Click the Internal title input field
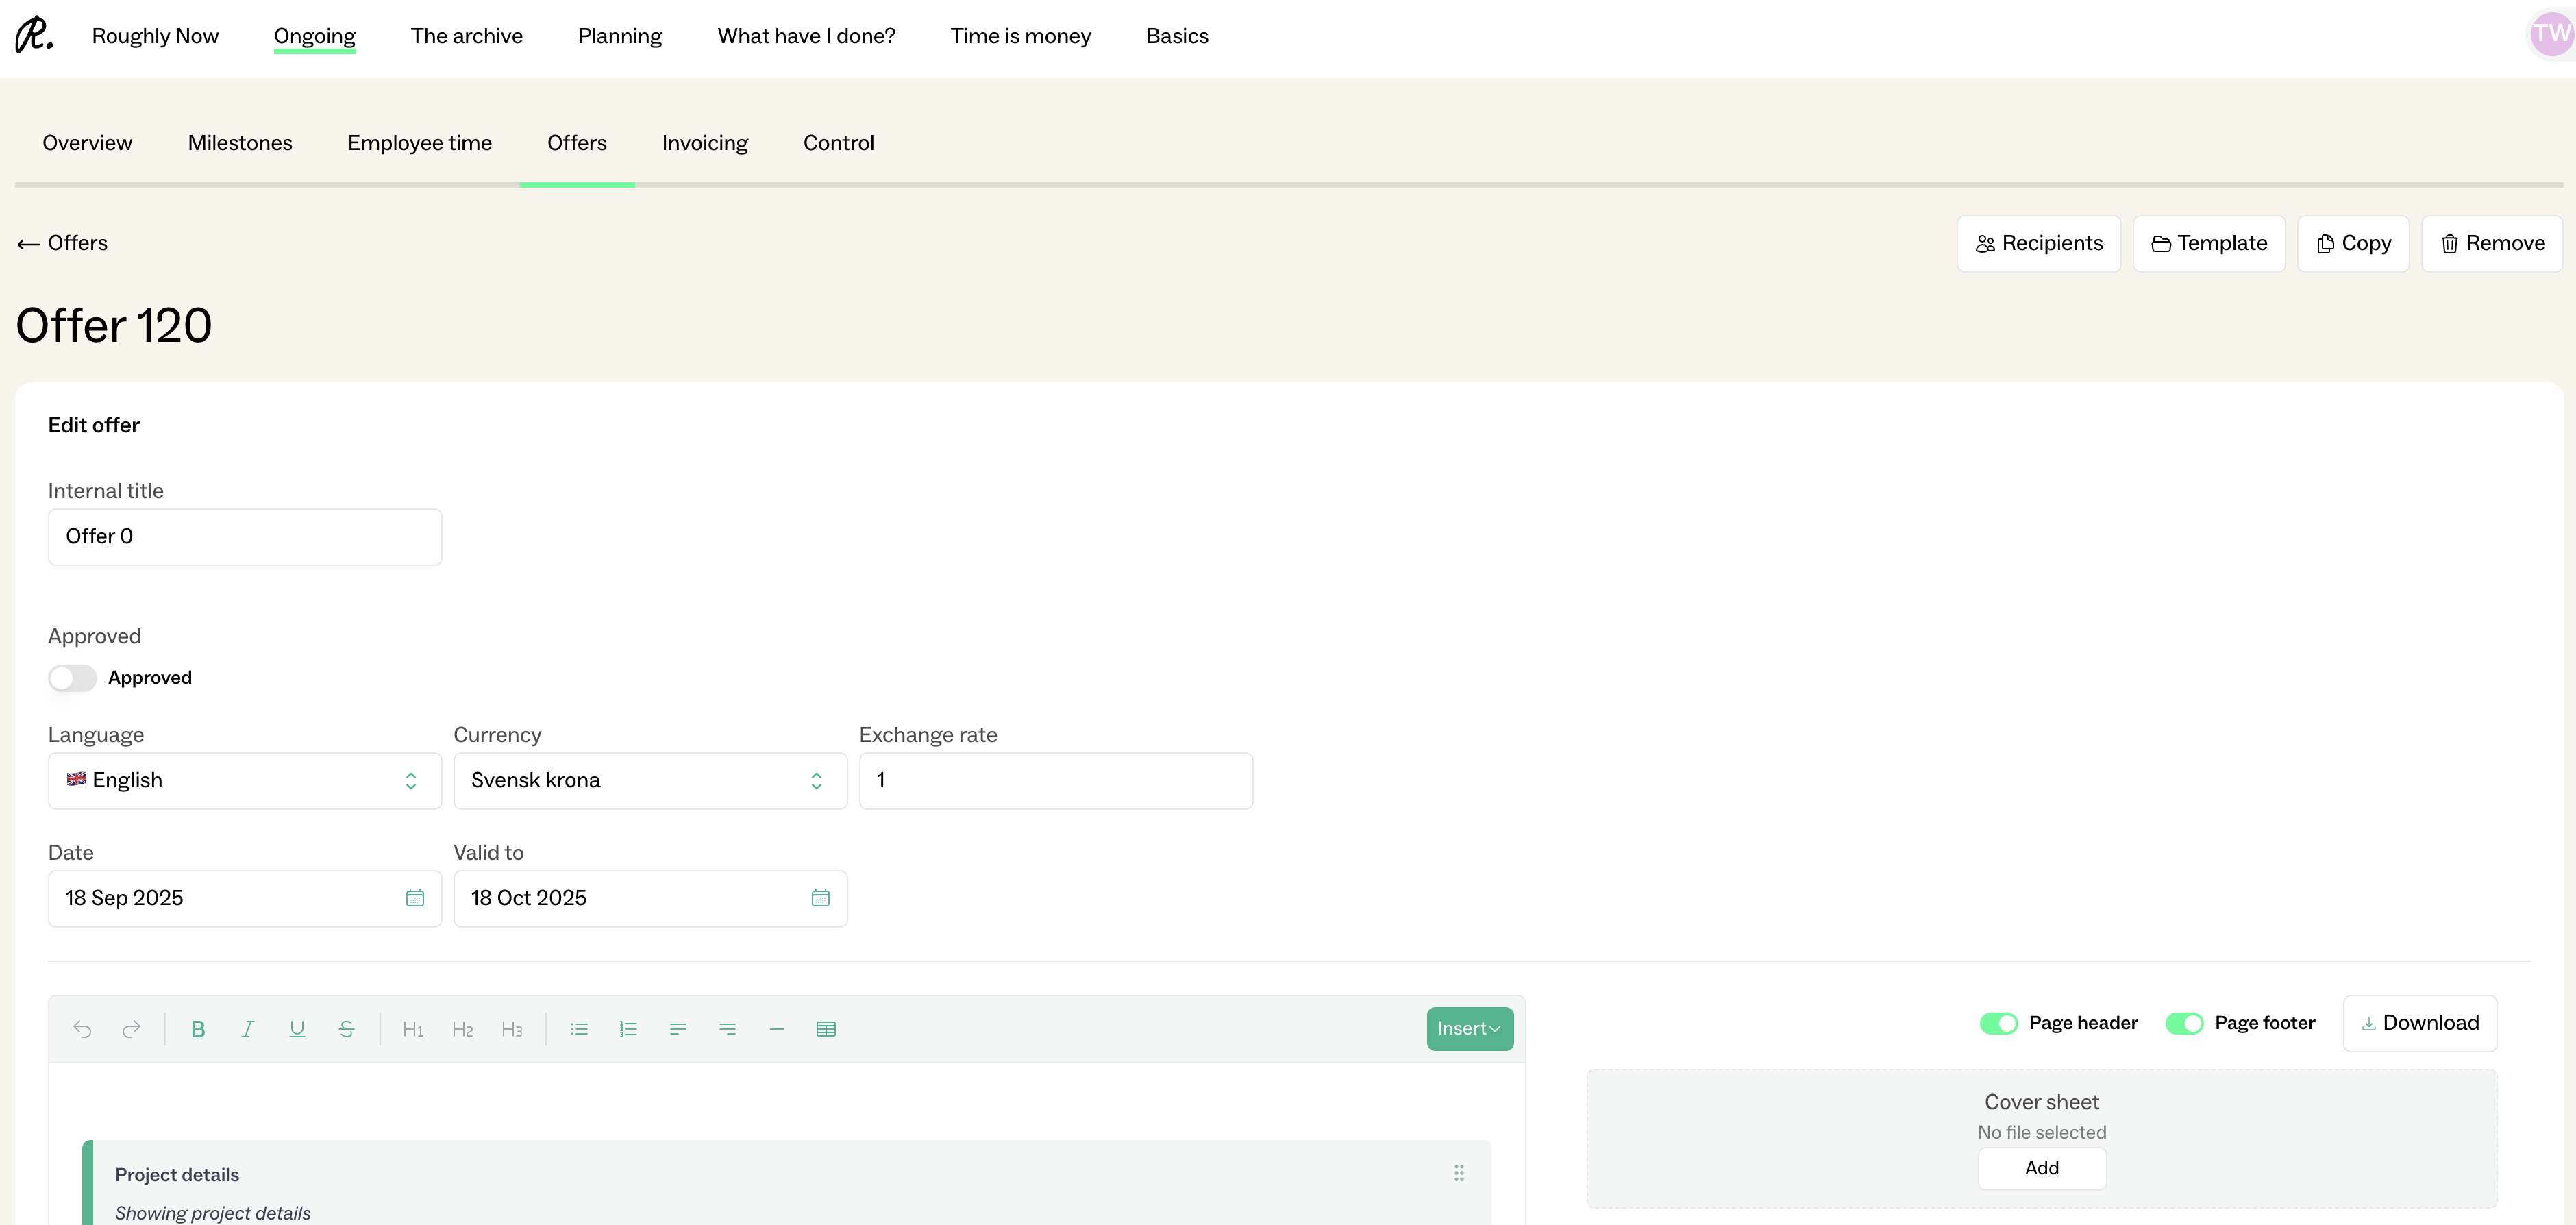This screenshot has height=1225, width=2576. (x=244, y=537)
